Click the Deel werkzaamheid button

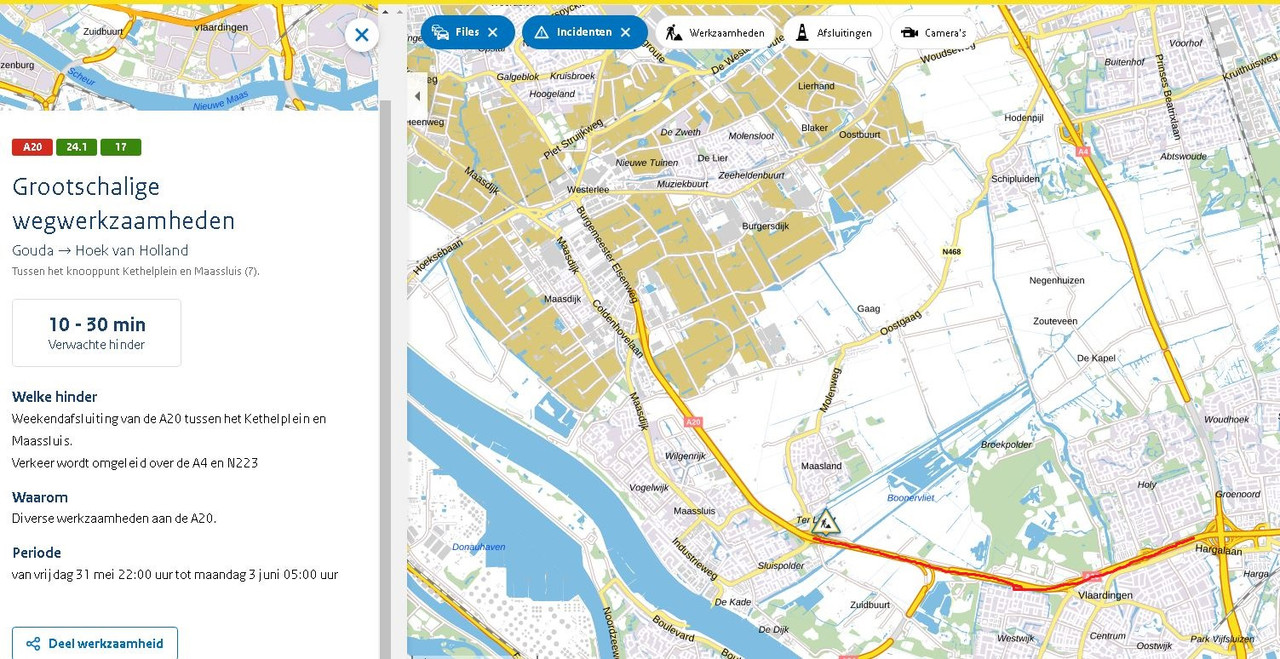95,643
